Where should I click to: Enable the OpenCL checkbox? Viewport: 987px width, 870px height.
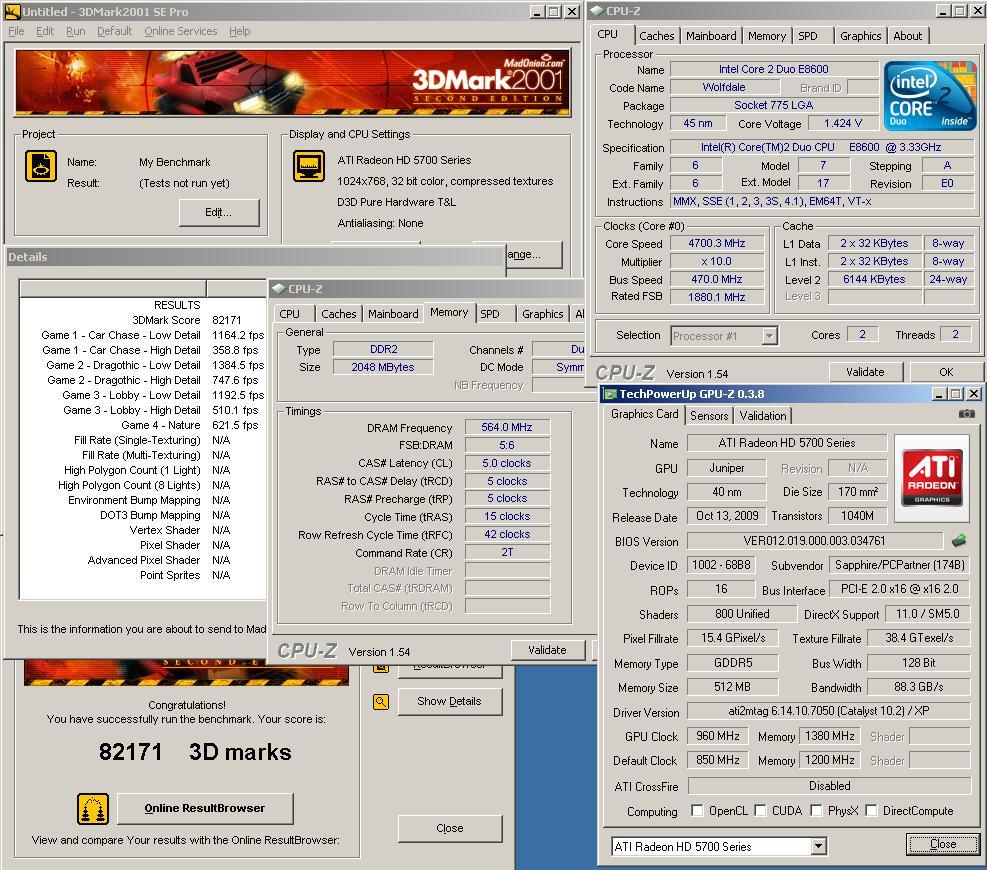pos(697,810)
